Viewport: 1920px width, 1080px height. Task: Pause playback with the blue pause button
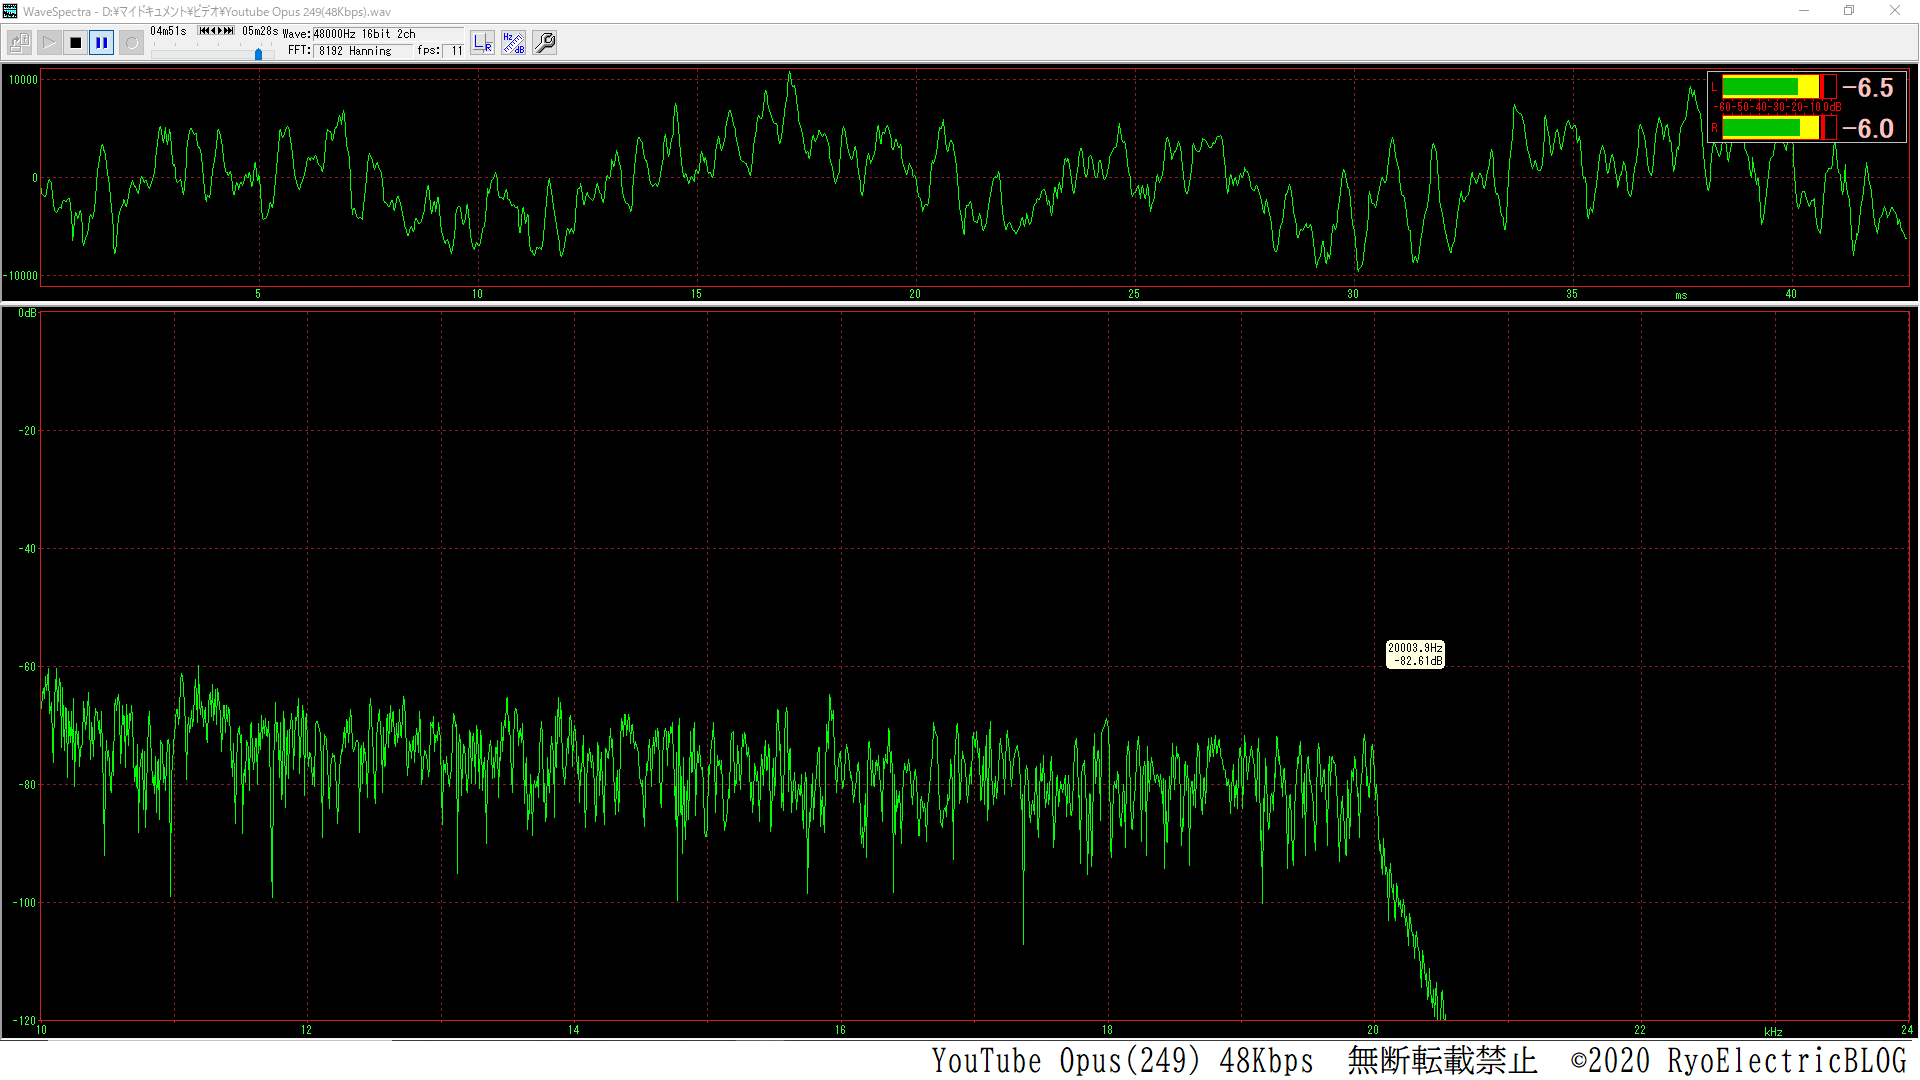tap(101, 43)
